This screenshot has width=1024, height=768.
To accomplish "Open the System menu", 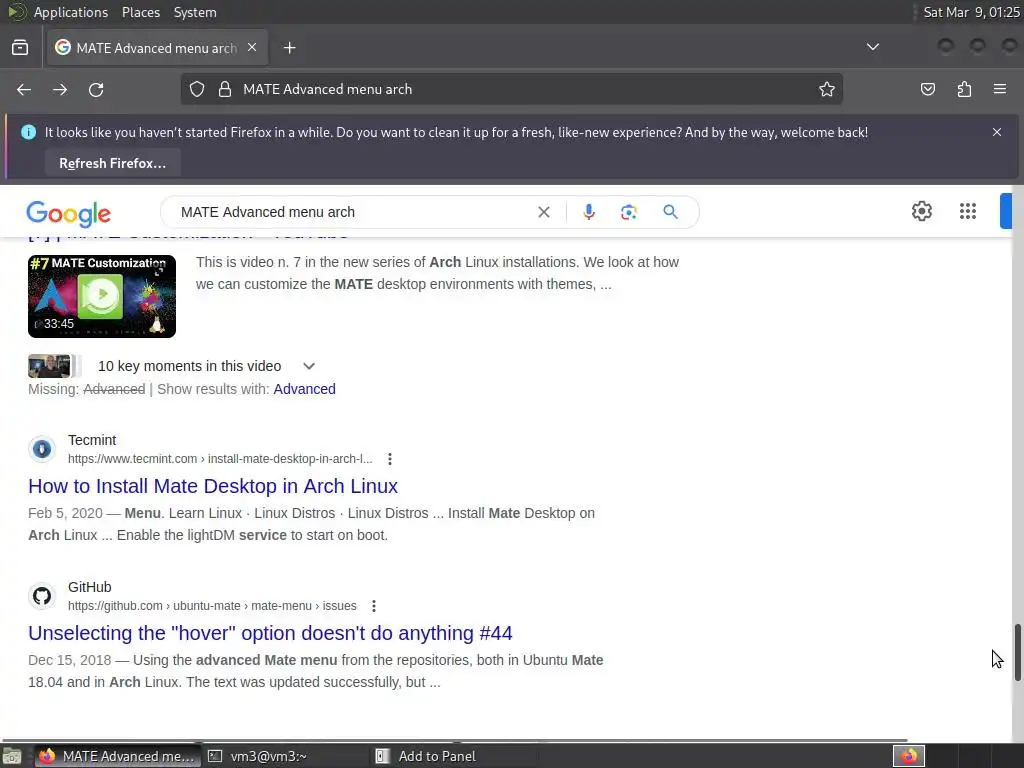I will pos(195,12).
